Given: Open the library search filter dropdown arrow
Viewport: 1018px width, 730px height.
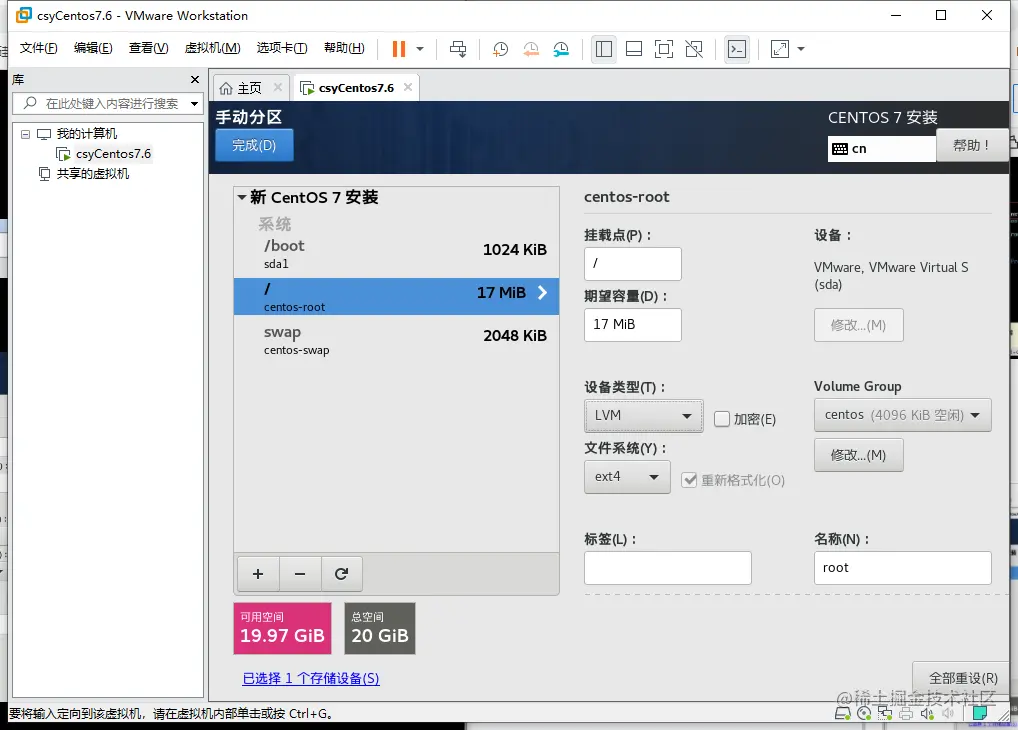Looking at the screenshot, I should click(x=194, y=103).
